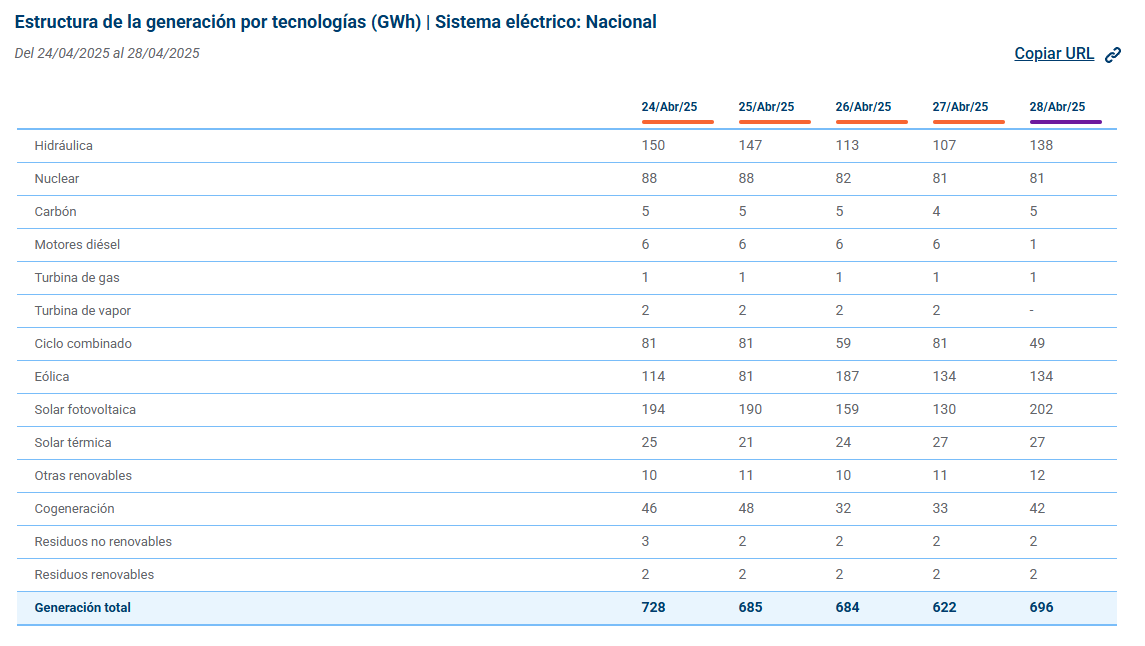
Task: Click Cogeneración value 42 for 28/Abr/25
Action: tap(1038, 509)
